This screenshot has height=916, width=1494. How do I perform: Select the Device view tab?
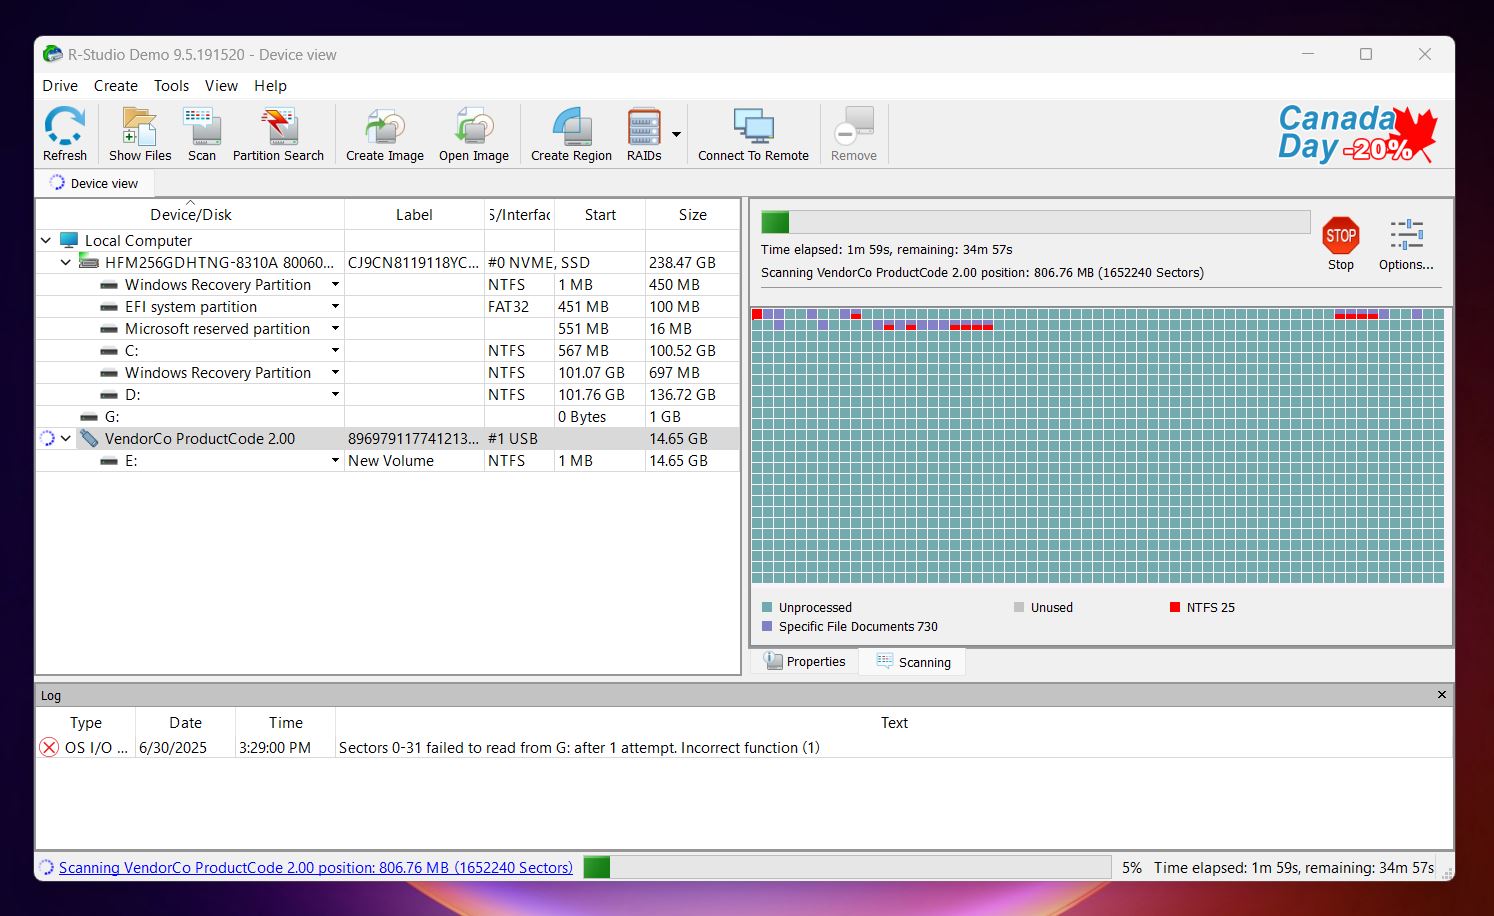click(x=95, y=183)
